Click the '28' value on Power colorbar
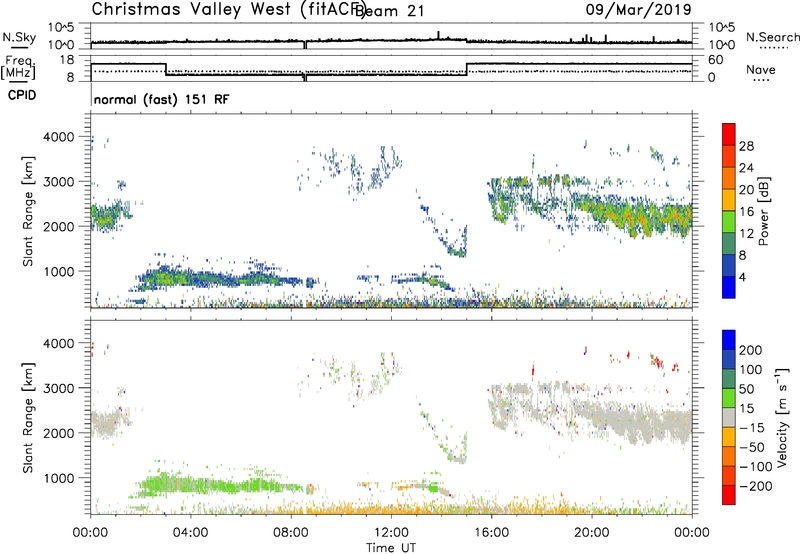Screen dimensions: 800x554 coord(746,146)
